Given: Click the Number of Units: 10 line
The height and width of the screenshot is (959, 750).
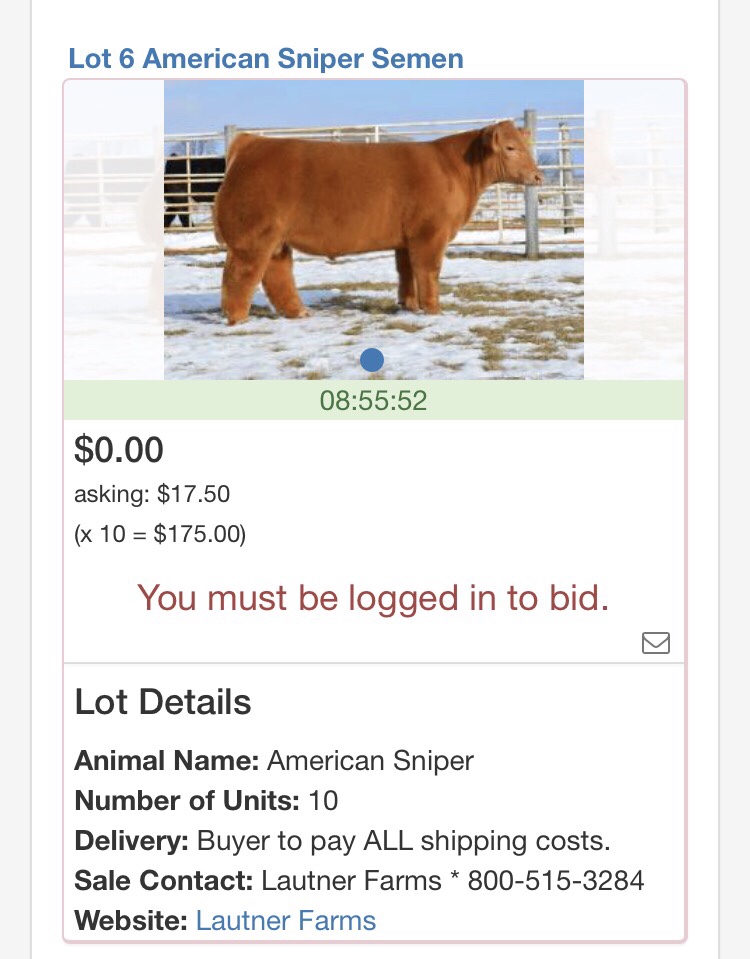Looking at the screenshot, I should (206, 801).
